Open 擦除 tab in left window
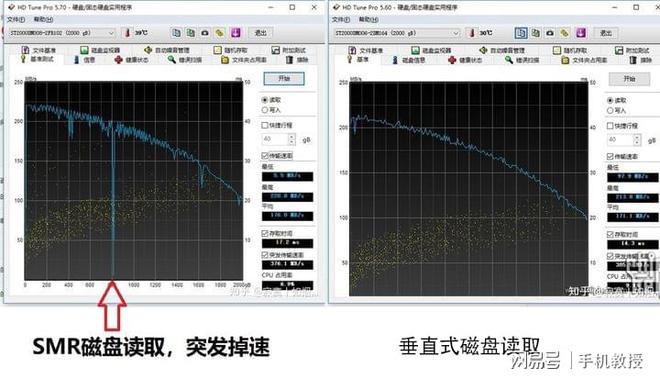 click(297, 60)
